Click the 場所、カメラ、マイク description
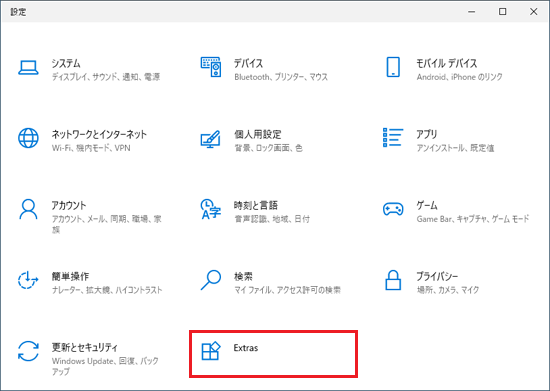 click(x=448, y=290)
